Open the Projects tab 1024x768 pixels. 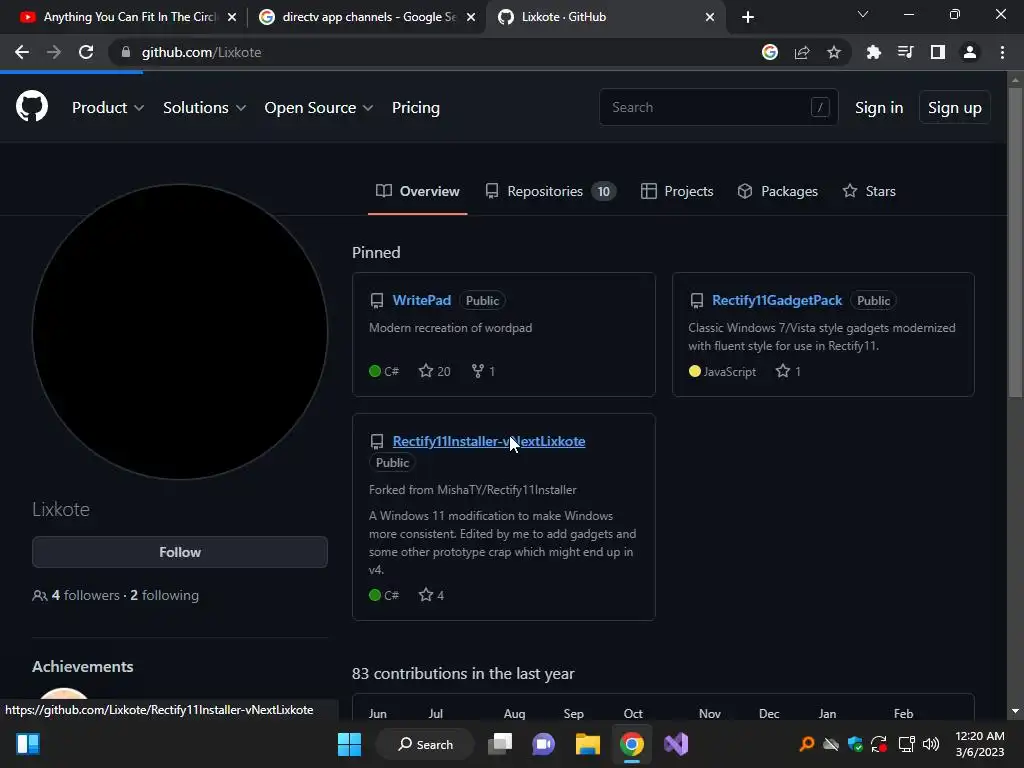tap(677, 191)
